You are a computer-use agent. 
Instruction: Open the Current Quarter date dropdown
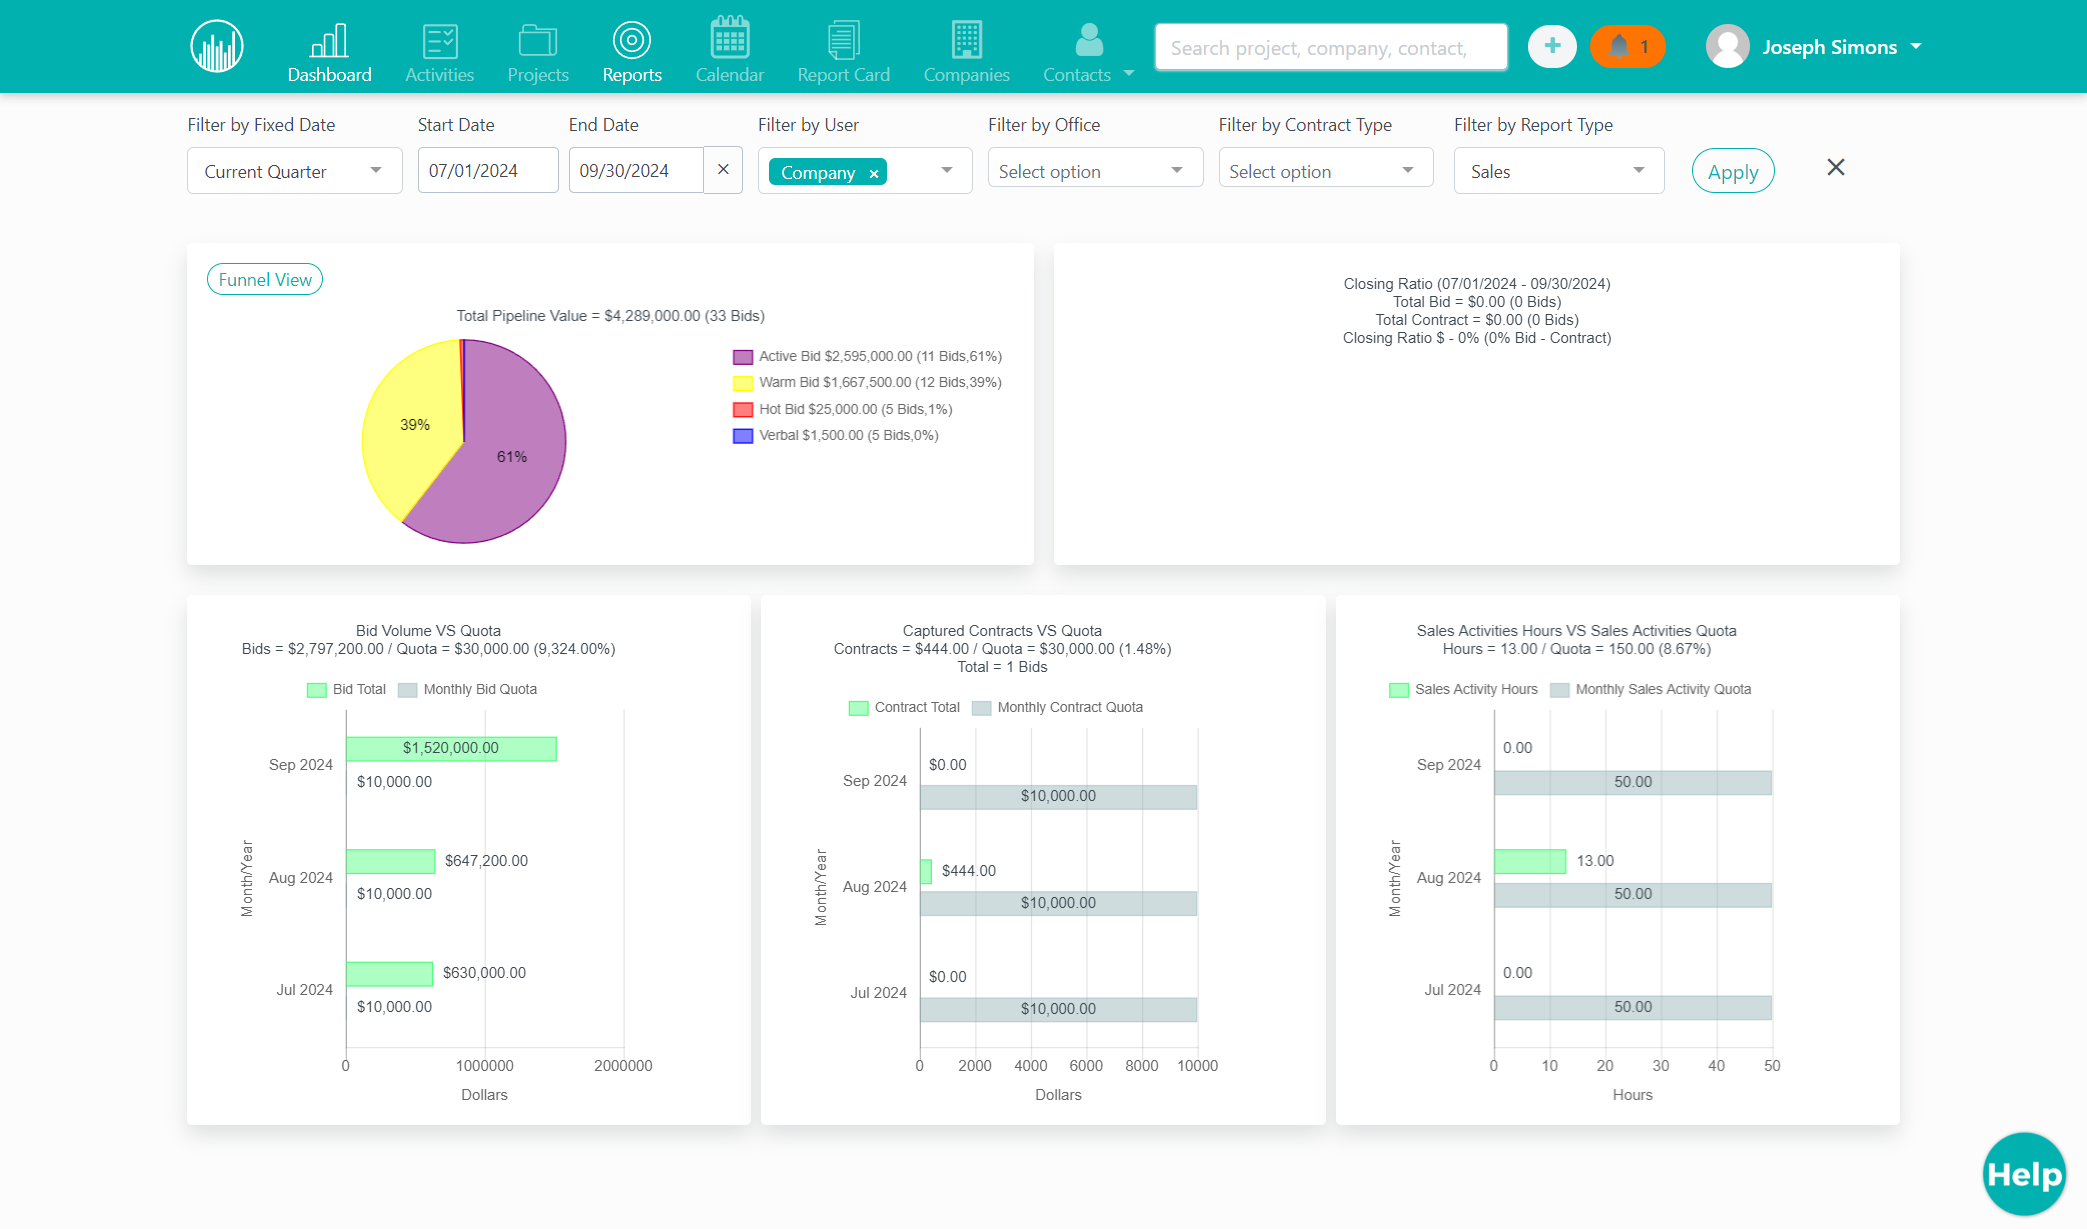tap(294, 171)
